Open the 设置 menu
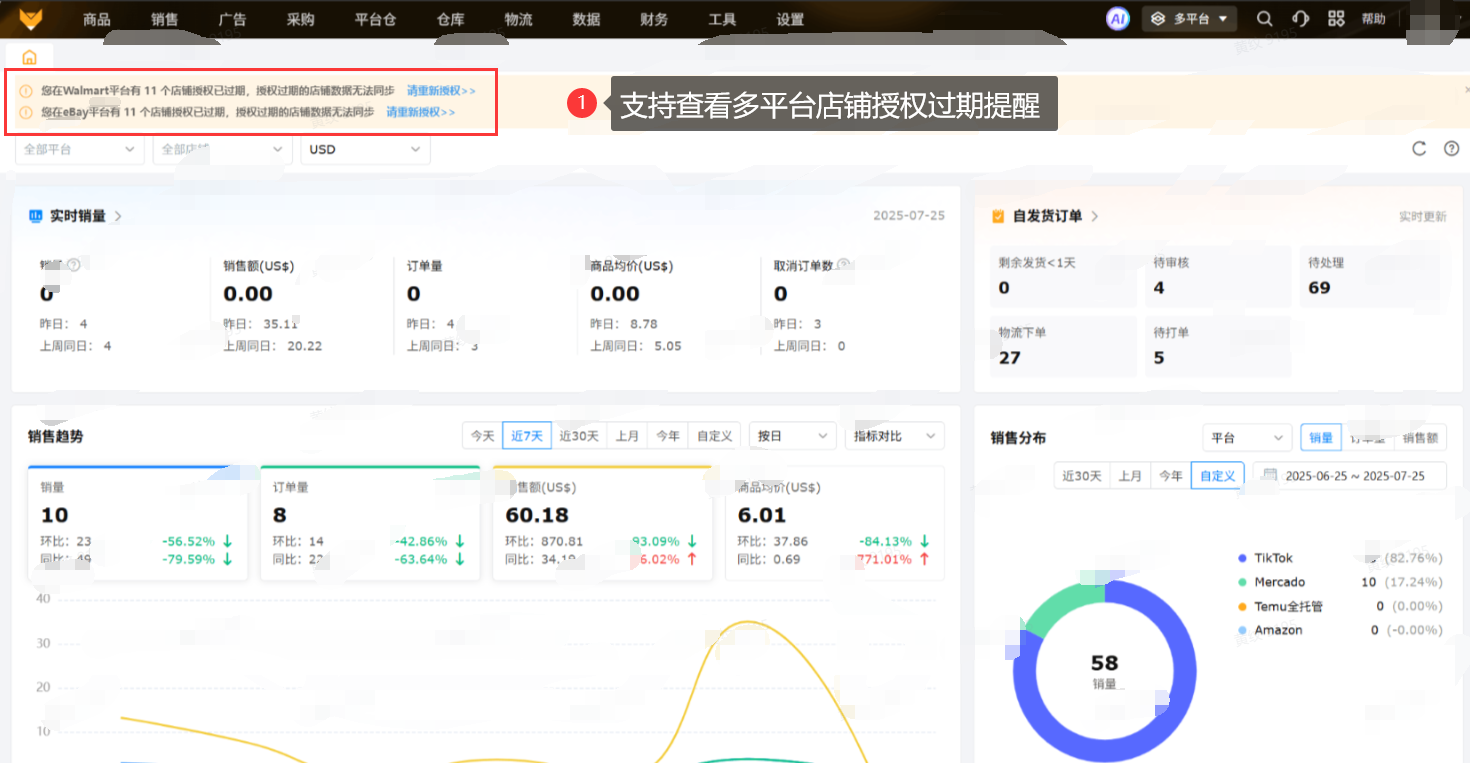This screenshot has height=763, width=1470. click(x=790, y=19)
